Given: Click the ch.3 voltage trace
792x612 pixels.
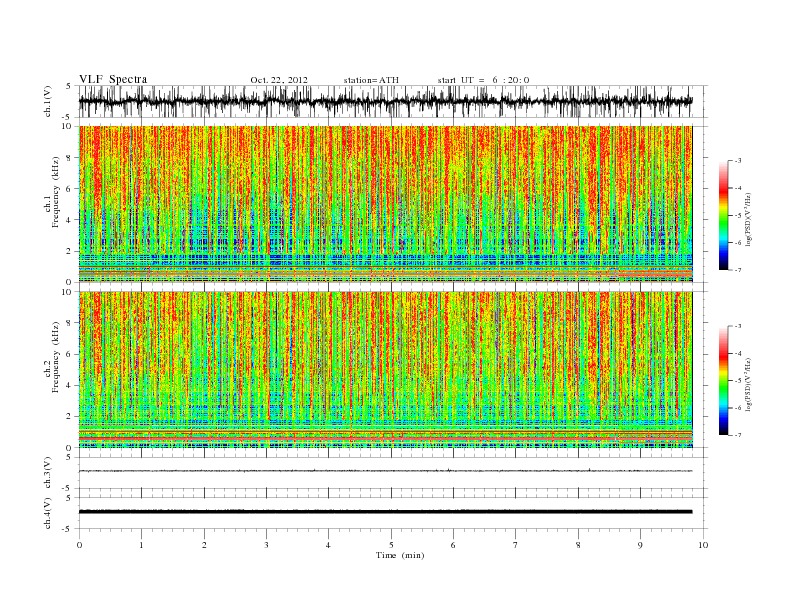Looking at the screenshot, I should 386,471.
